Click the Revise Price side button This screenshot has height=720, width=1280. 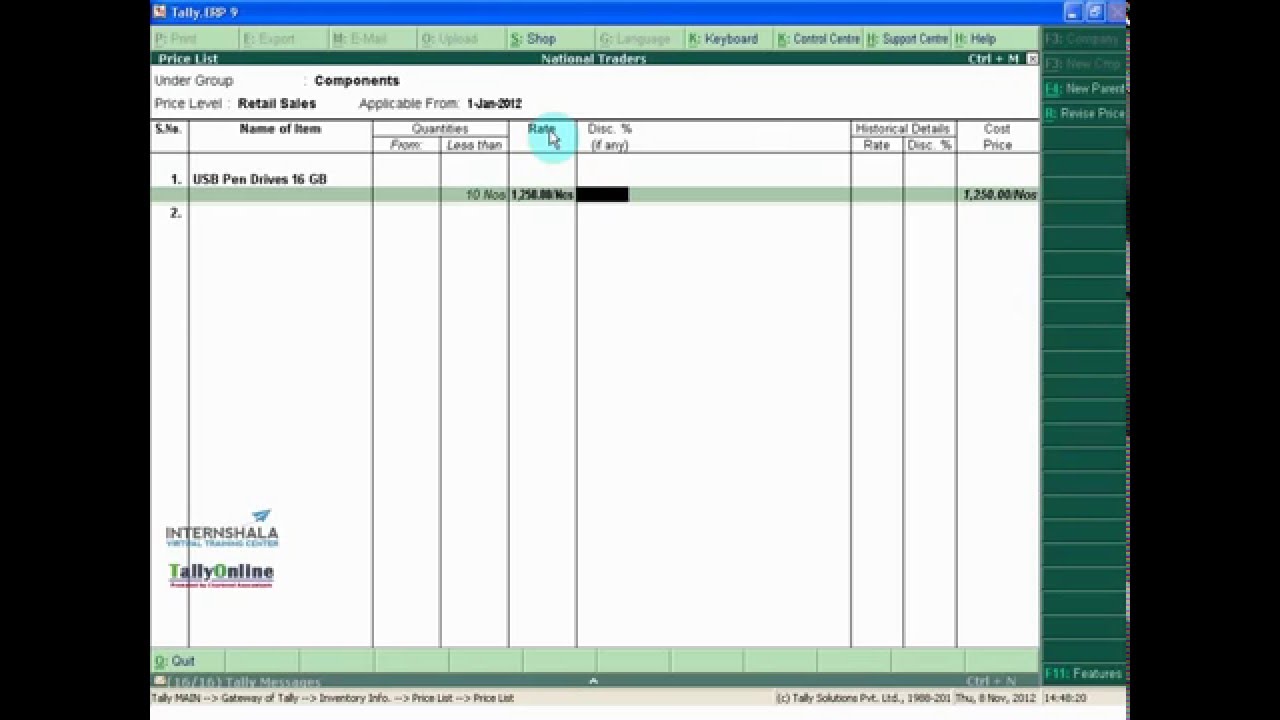[x=1084, y=114]
